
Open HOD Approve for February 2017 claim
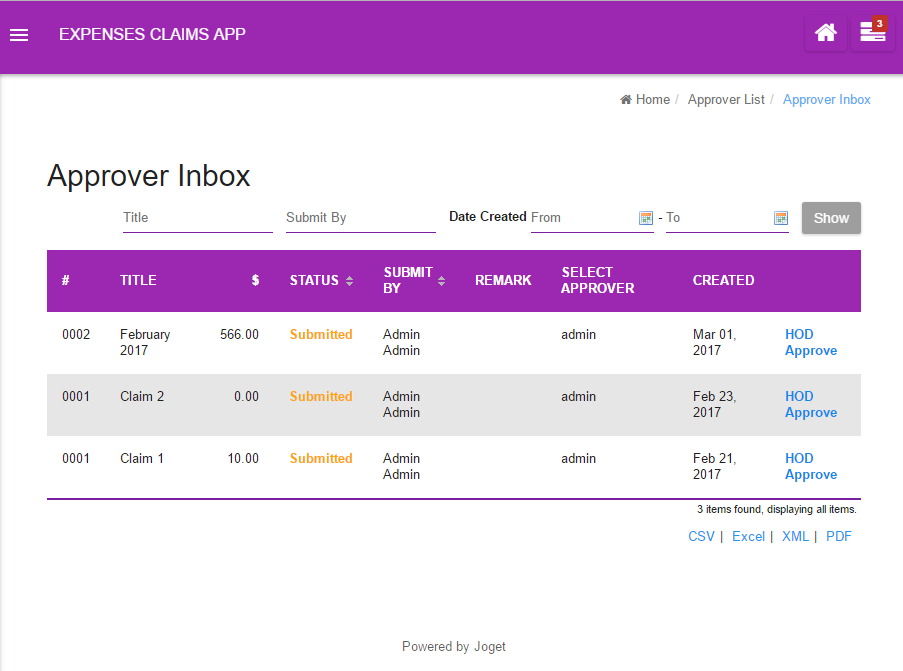point(810,343)
